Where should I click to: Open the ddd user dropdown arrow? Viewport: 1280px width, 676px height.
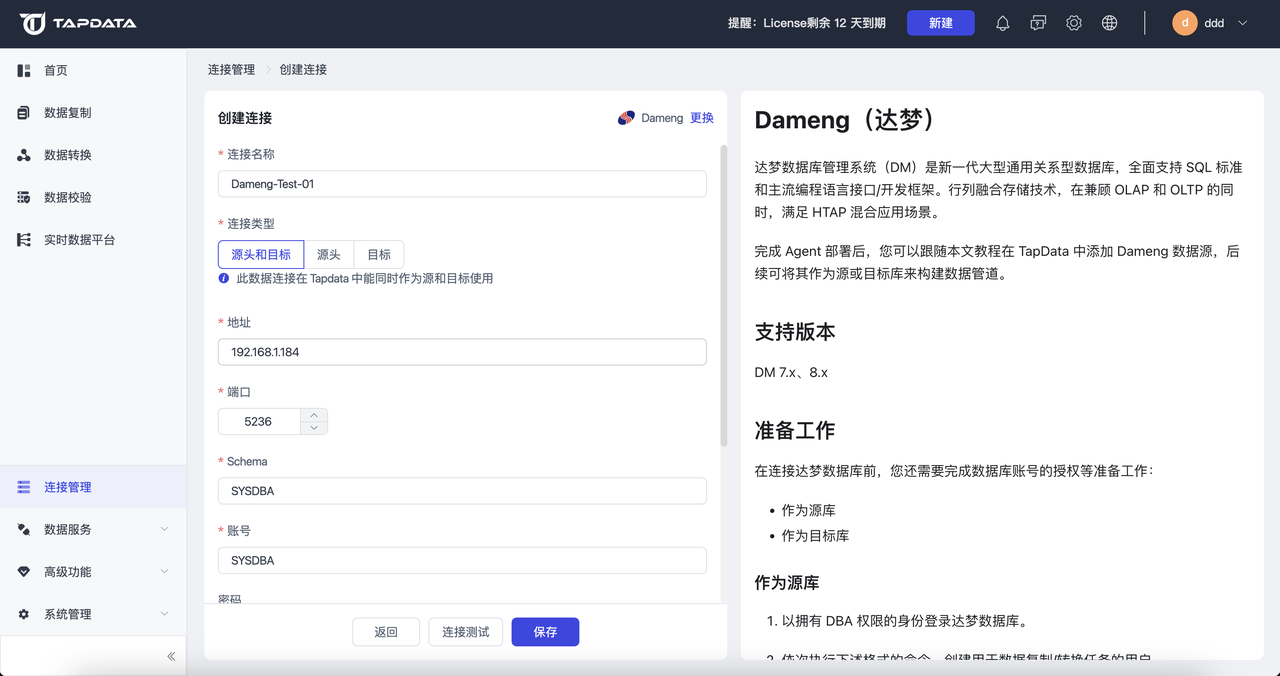[x=1243, y=23]
